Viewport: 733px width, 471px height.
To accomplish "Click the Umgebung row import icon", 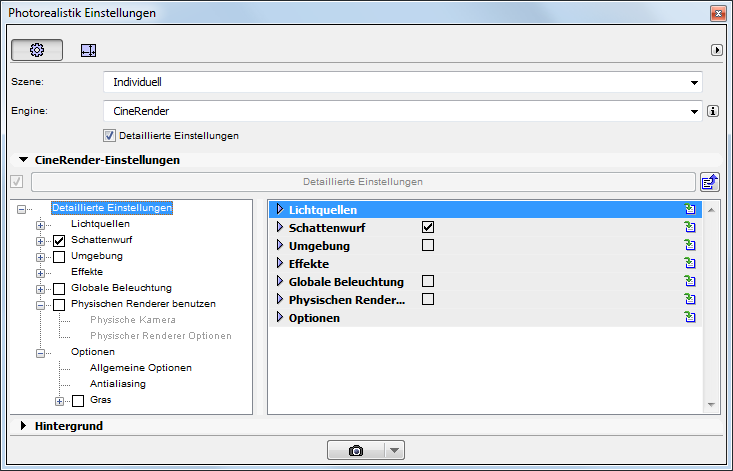I will point(690,245).
